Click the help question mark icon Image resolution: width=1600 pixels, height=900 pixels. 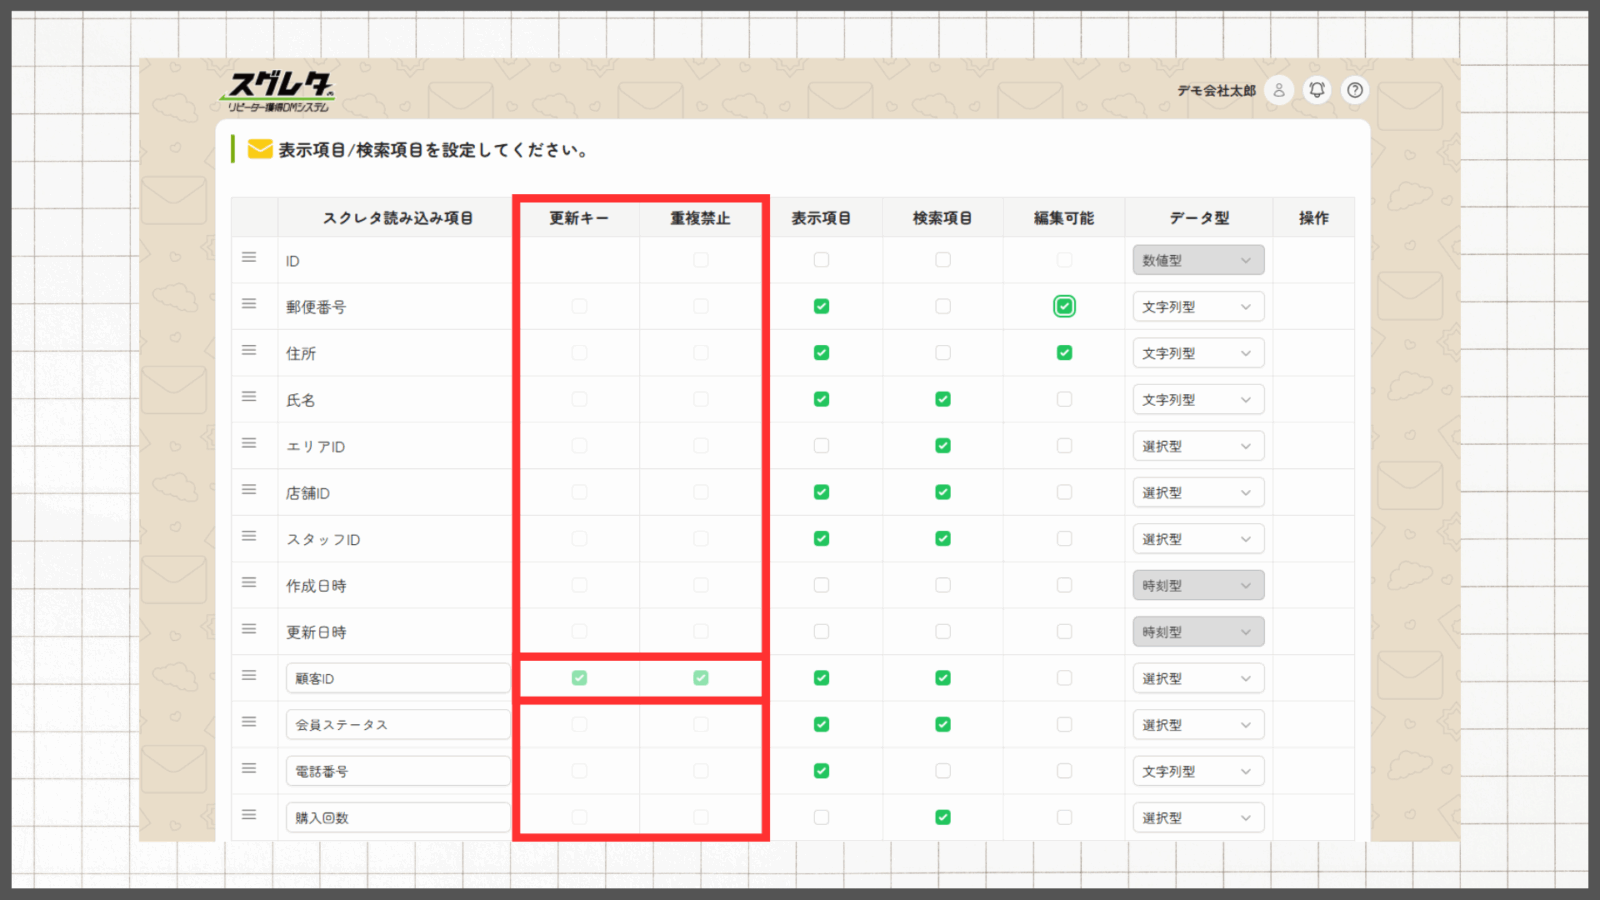[x=1355, y=90]
